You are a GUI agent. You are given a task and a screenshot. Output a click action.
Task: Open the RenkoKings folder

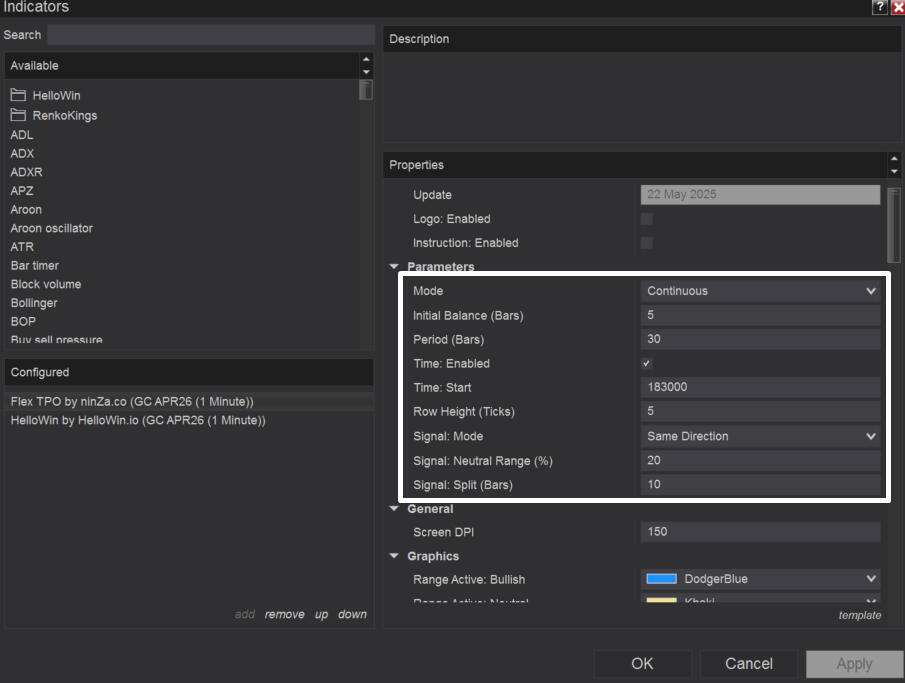click(64, 115)
